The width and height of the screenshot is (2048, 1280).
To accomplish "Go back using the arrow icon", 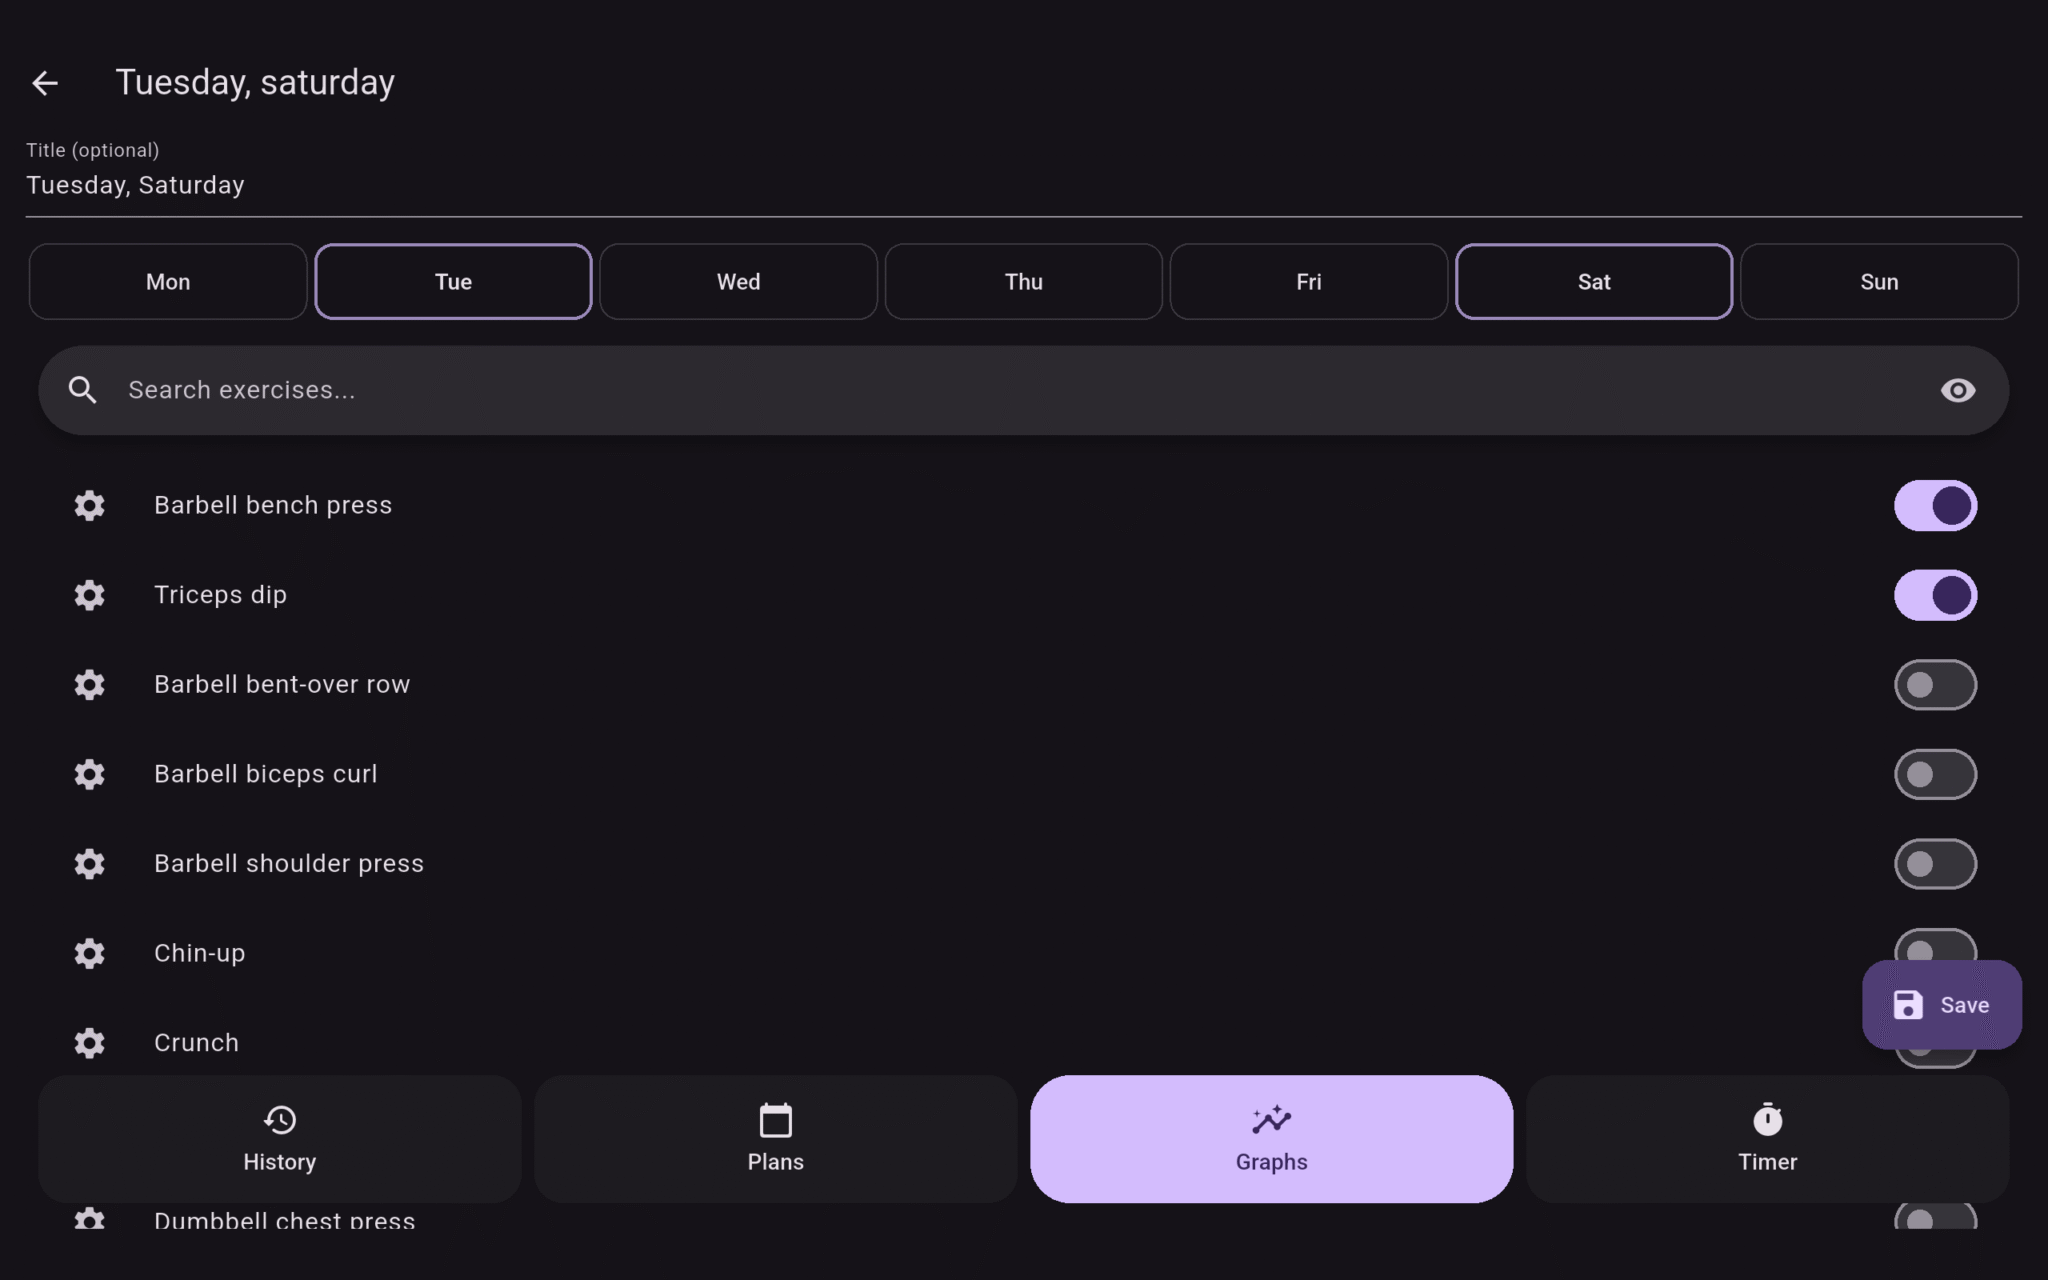I will [45, 82].
